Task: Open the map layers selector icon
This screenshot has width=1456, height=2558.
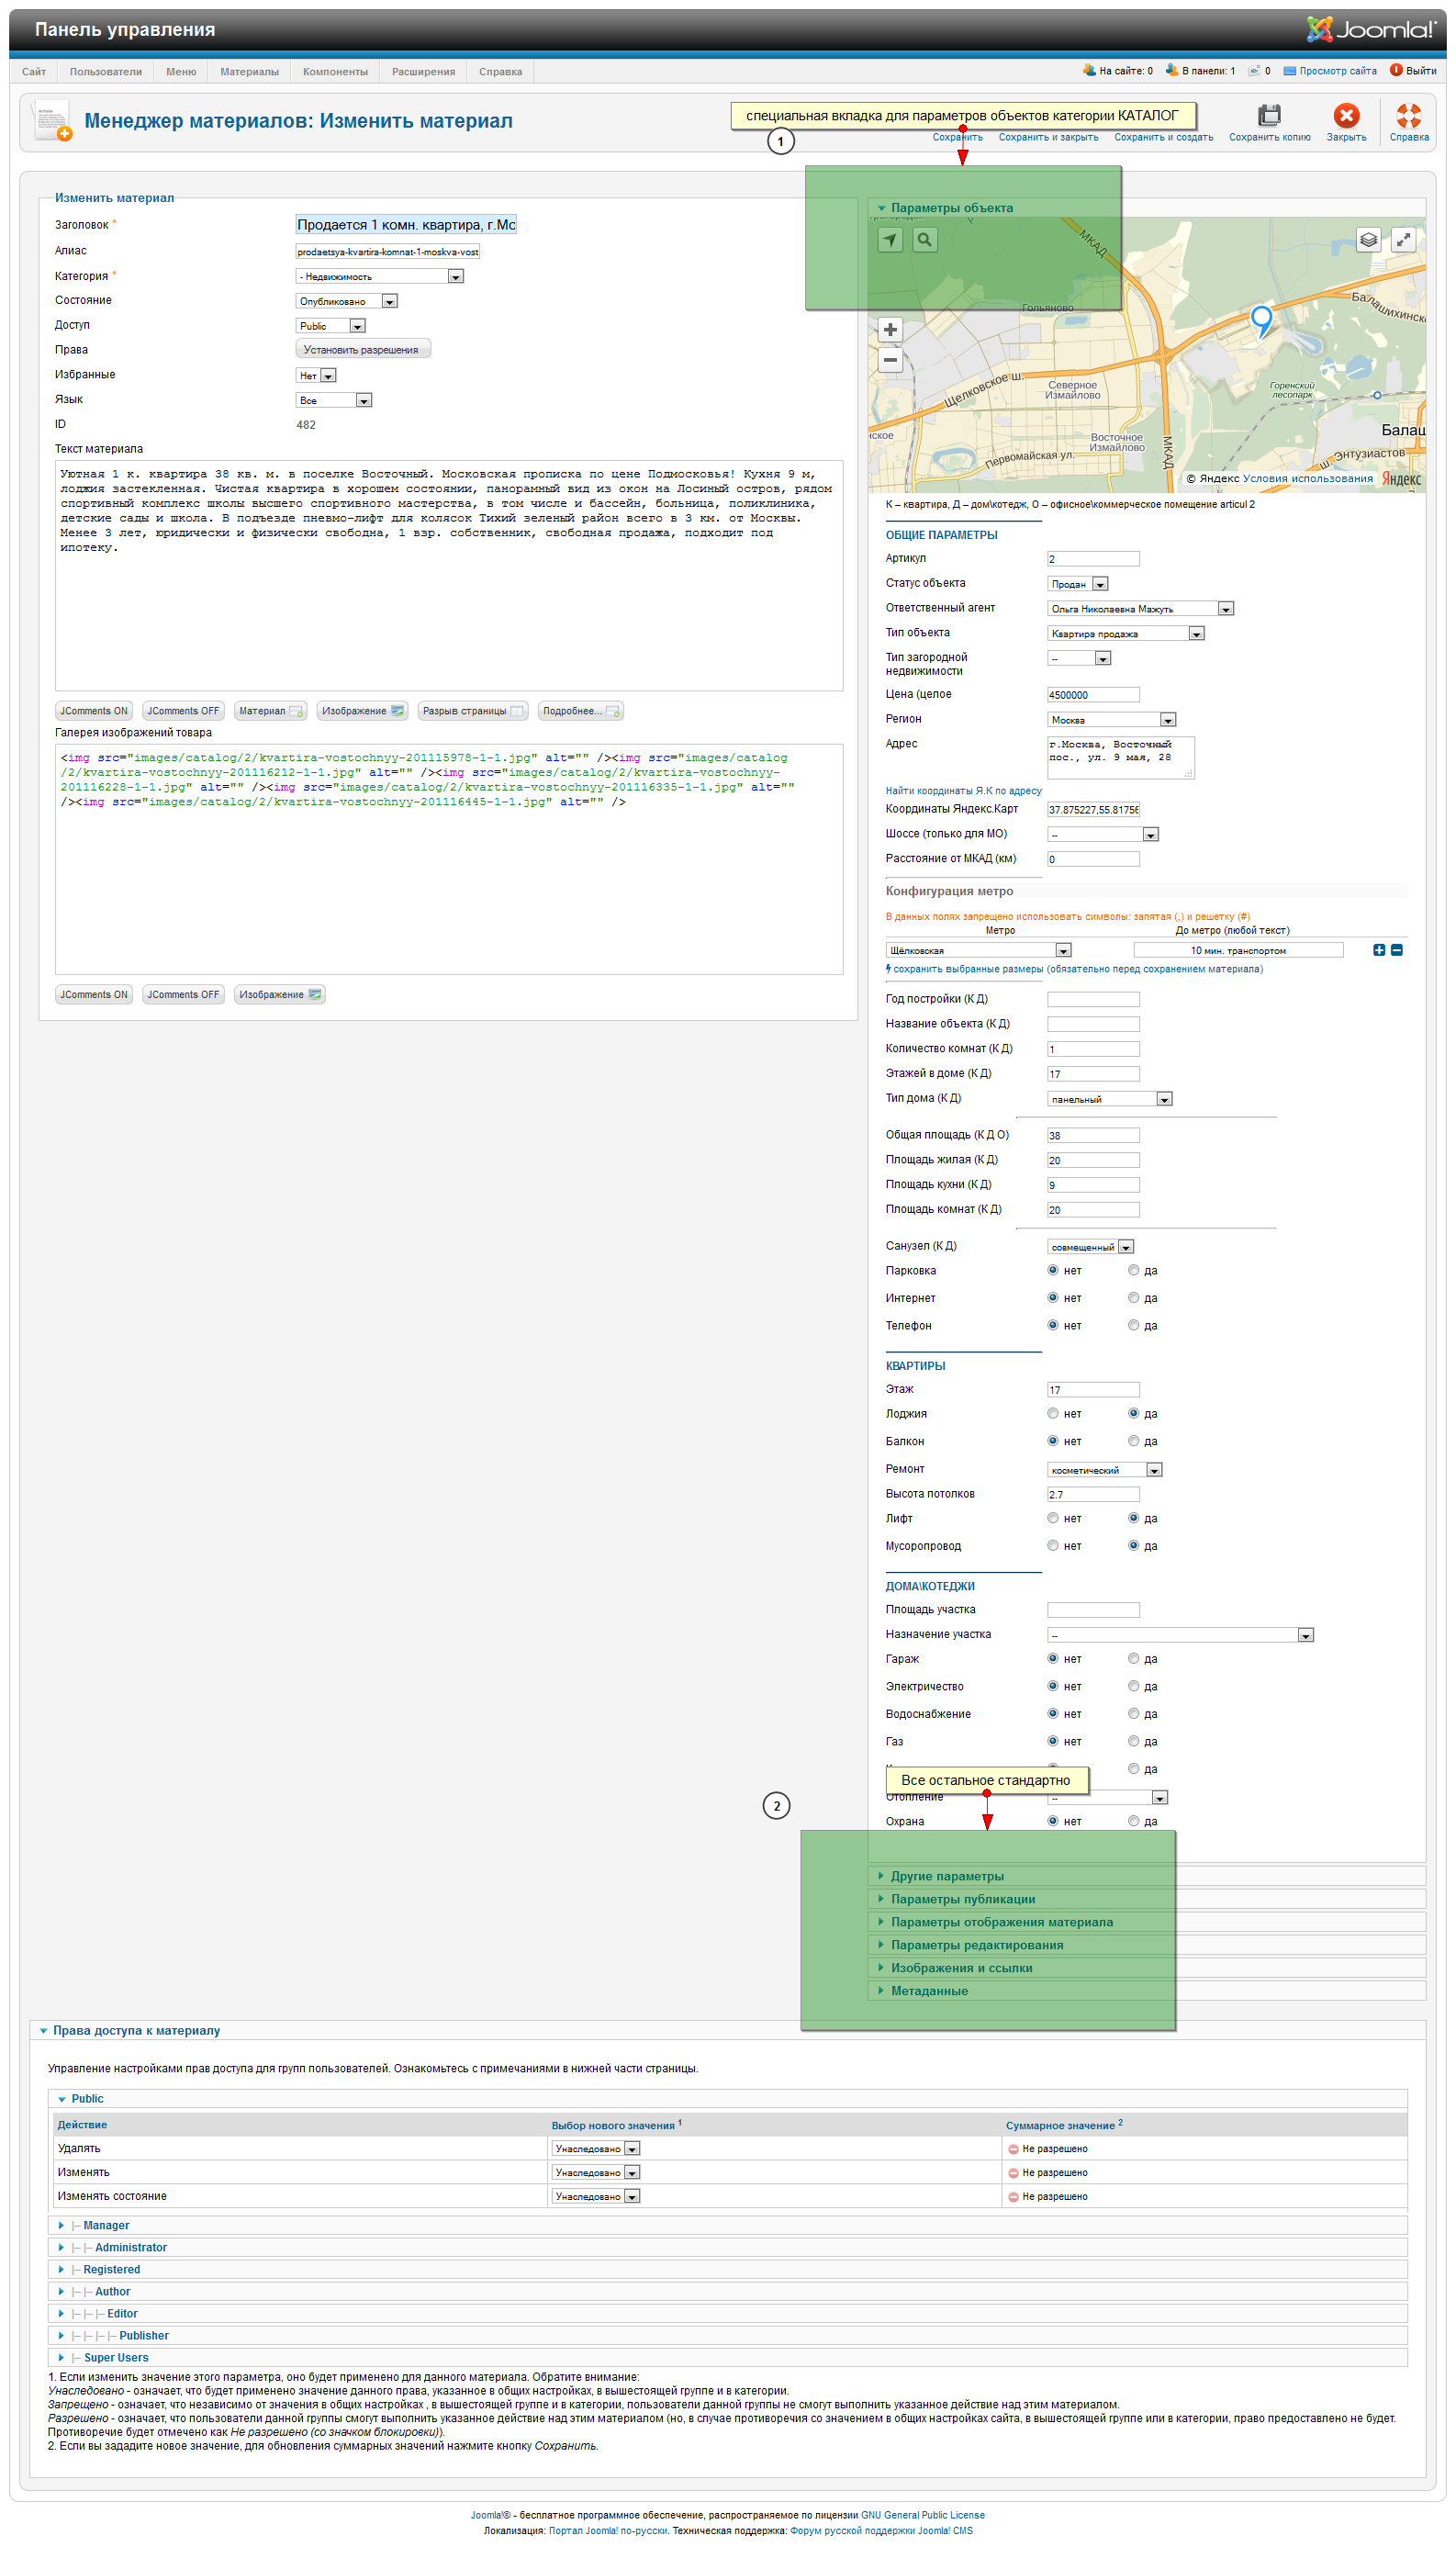Action: click(1368, 240)
